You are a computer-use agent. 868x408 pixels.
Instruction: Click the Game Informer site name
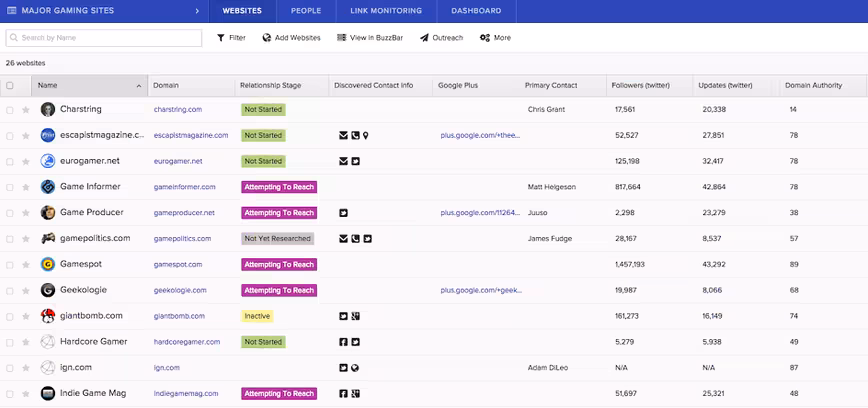(90, 187)
